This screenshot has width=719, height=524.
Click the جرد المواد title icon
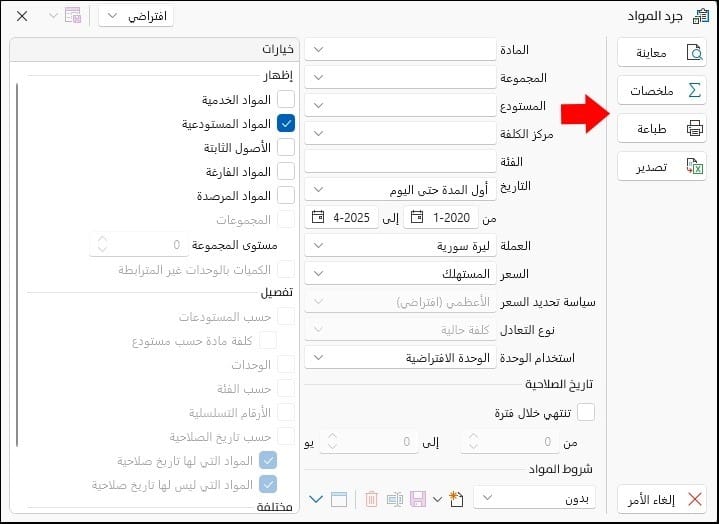[701, 16]
